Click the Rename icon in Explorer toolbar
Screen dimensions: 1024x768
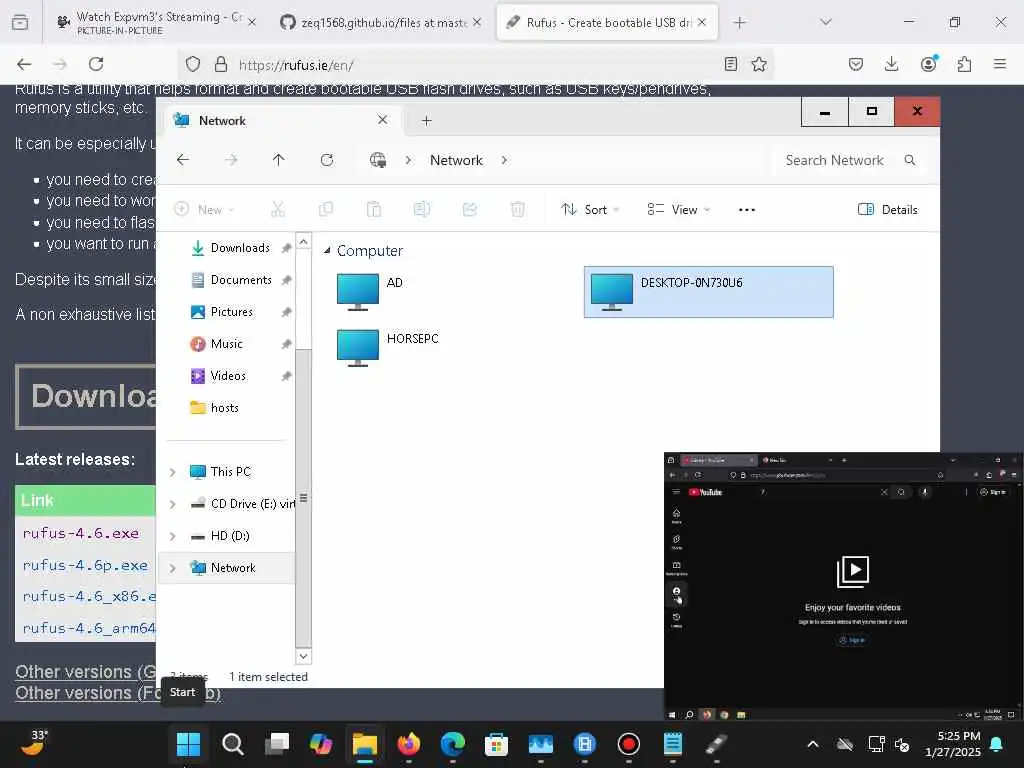(422, 209)
